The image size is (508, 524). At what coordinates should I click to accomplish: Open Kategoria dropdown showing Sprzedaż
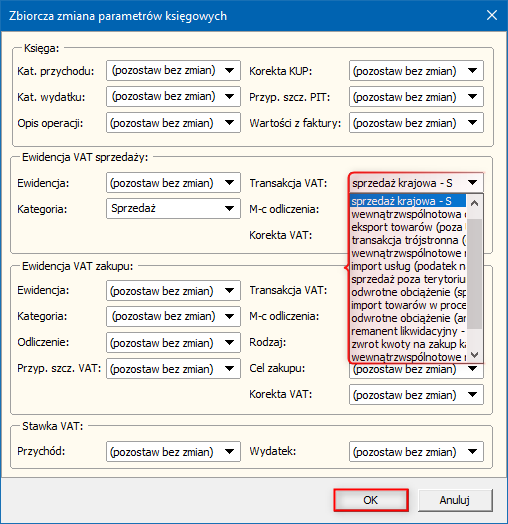pos(173,209)
